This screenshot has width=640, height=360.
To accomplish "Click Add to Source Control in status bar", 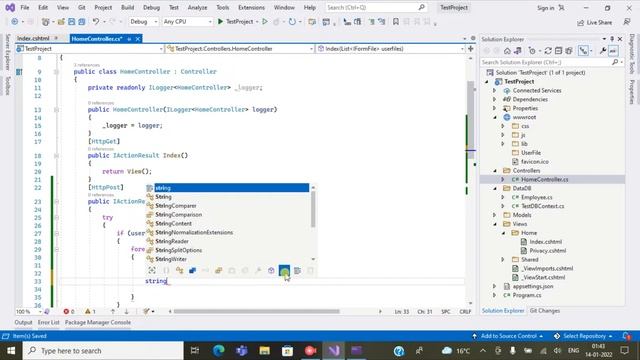I will click(508, 336).
